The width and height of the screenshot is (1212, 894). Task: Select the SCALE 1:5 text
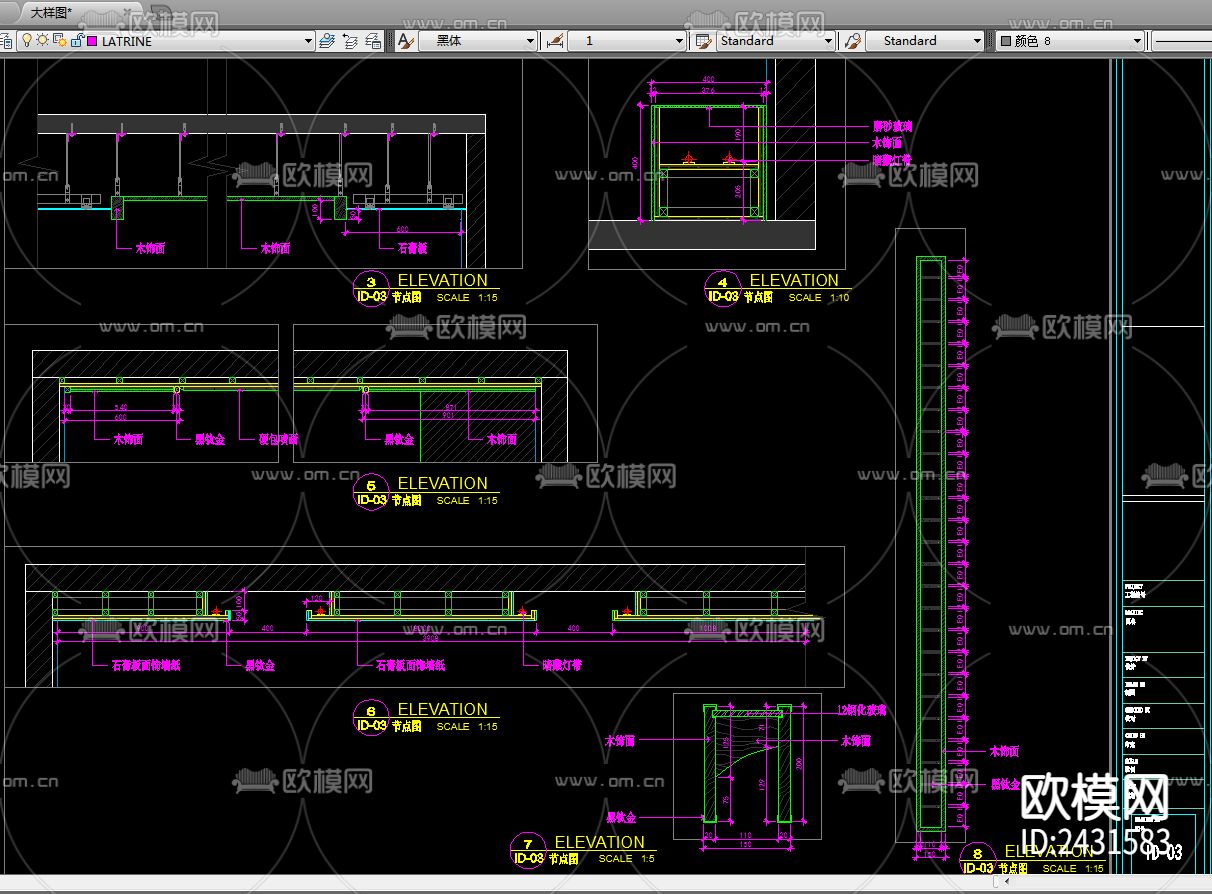(627, 858)
